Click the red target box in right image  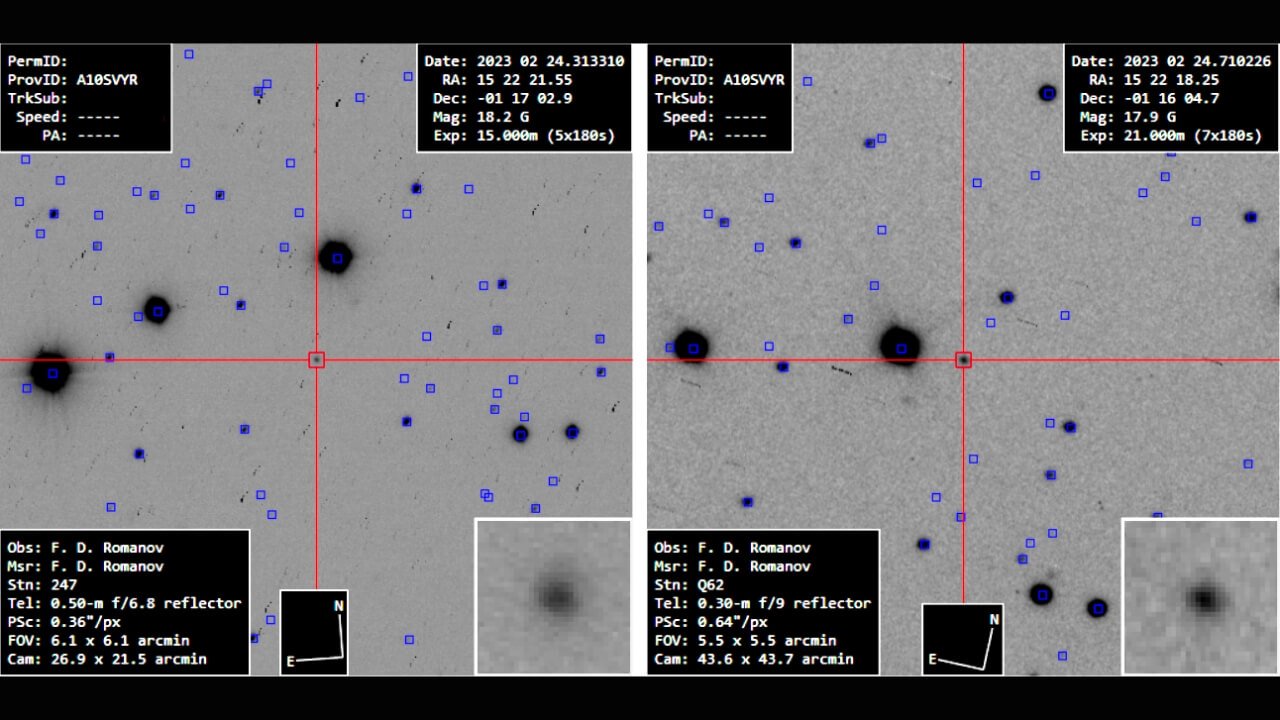point(963,359)
